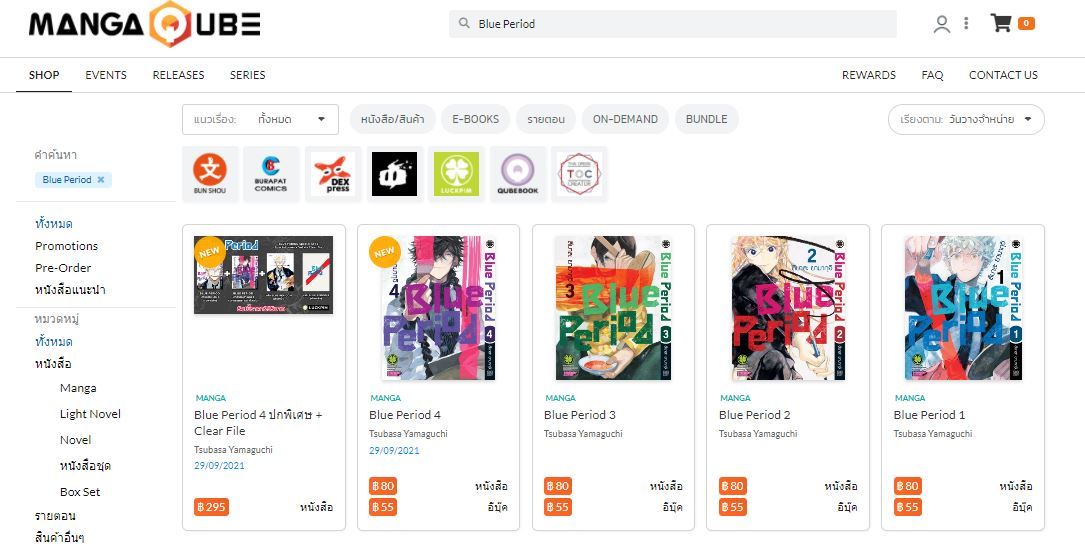
Task: Open the Pre-Order sidebar link
Action: click(x=63, y=268)
